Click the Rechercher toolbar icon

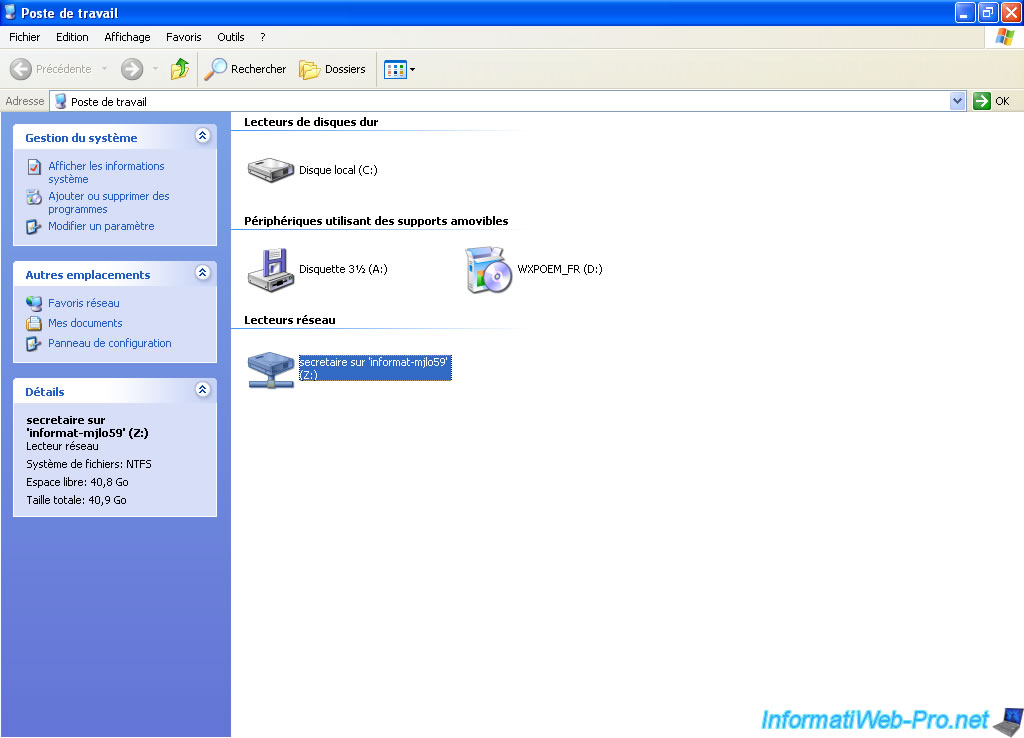(x=246, y=69)
